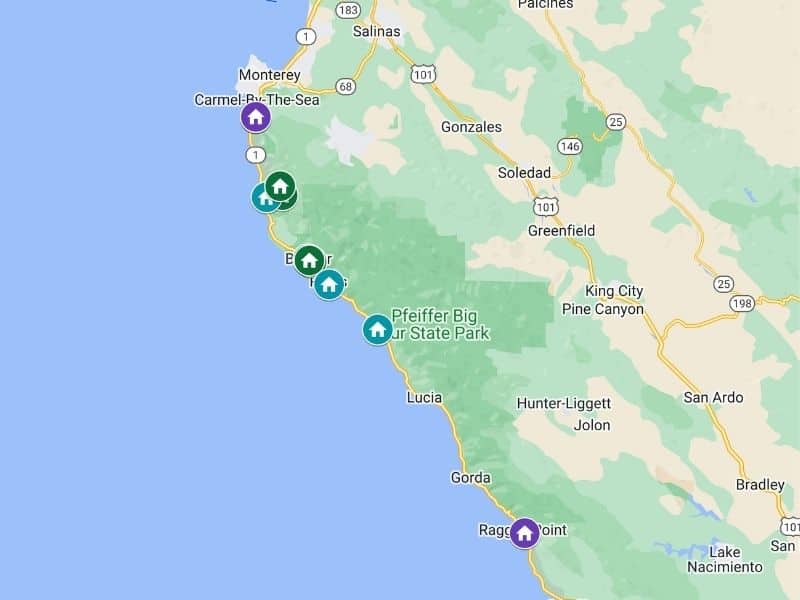The width and height of the screenshot is (800, 600).
Task: Click the Greenfield town label
Action: [561, 231]
